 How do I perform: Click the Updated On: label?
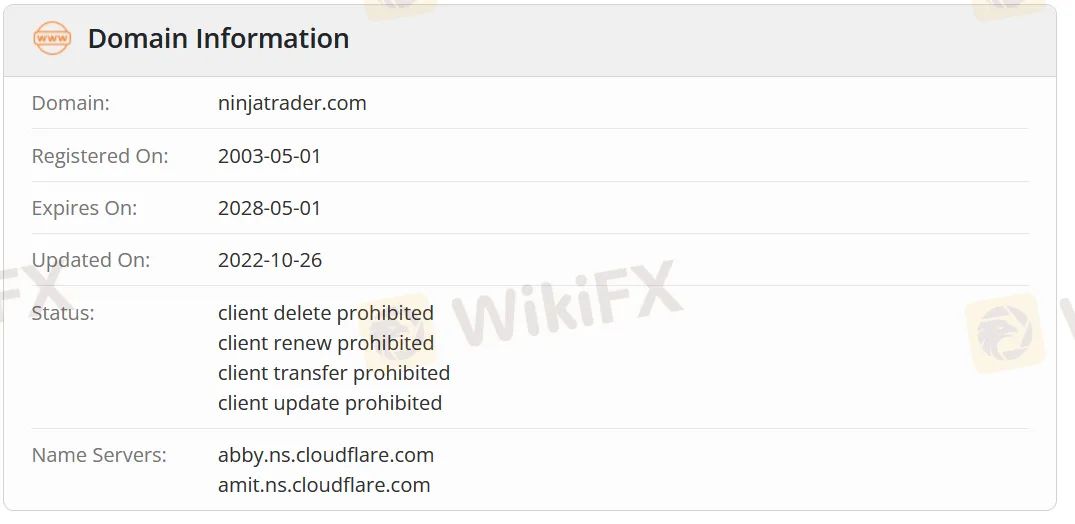pos(90,260)
